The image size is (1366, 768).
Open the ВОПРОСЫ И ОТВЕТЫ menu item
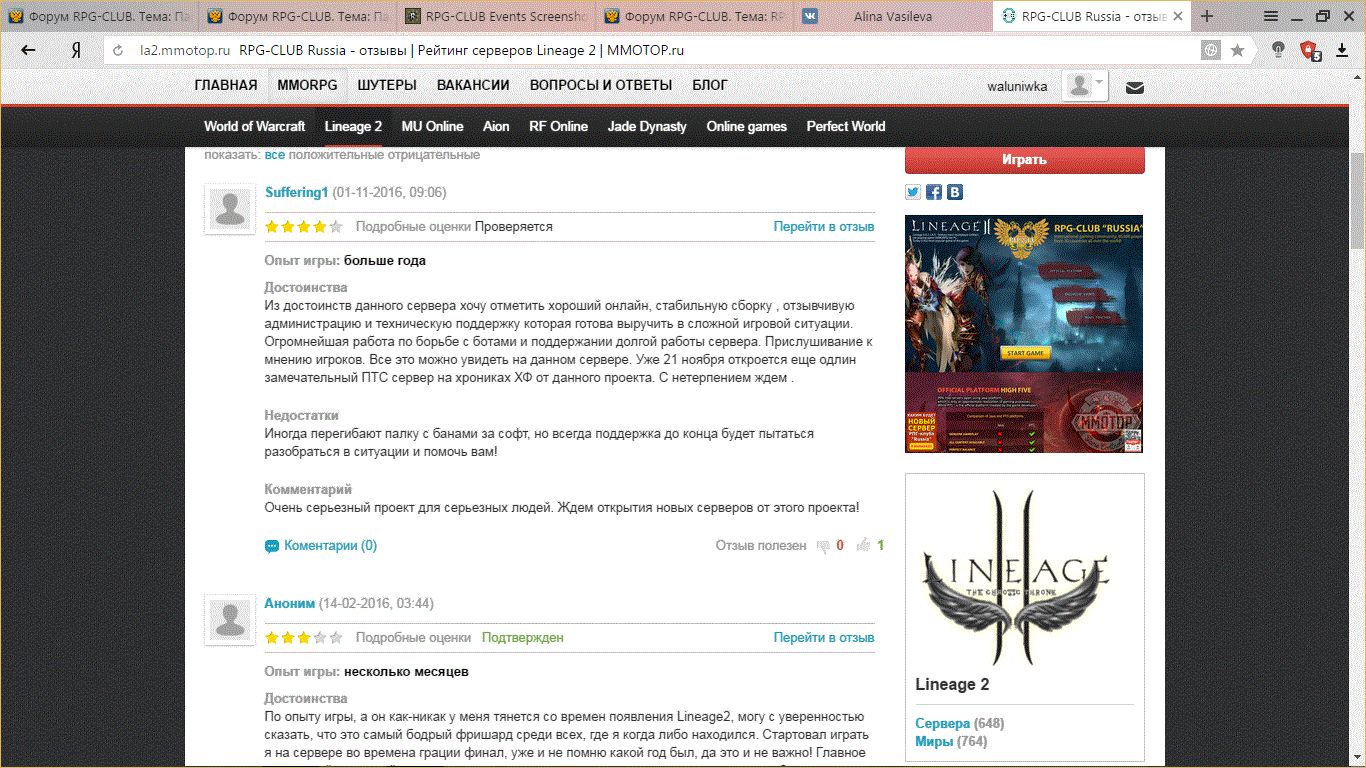point(601,86)
